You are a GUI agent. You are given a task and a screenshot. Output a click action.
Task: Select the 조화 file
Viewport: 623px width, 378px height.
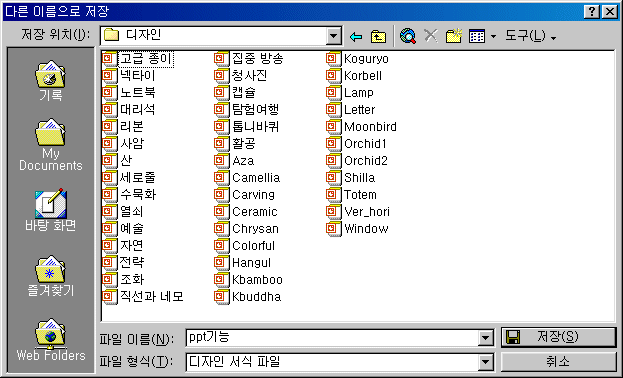click(x=123, y=279)
